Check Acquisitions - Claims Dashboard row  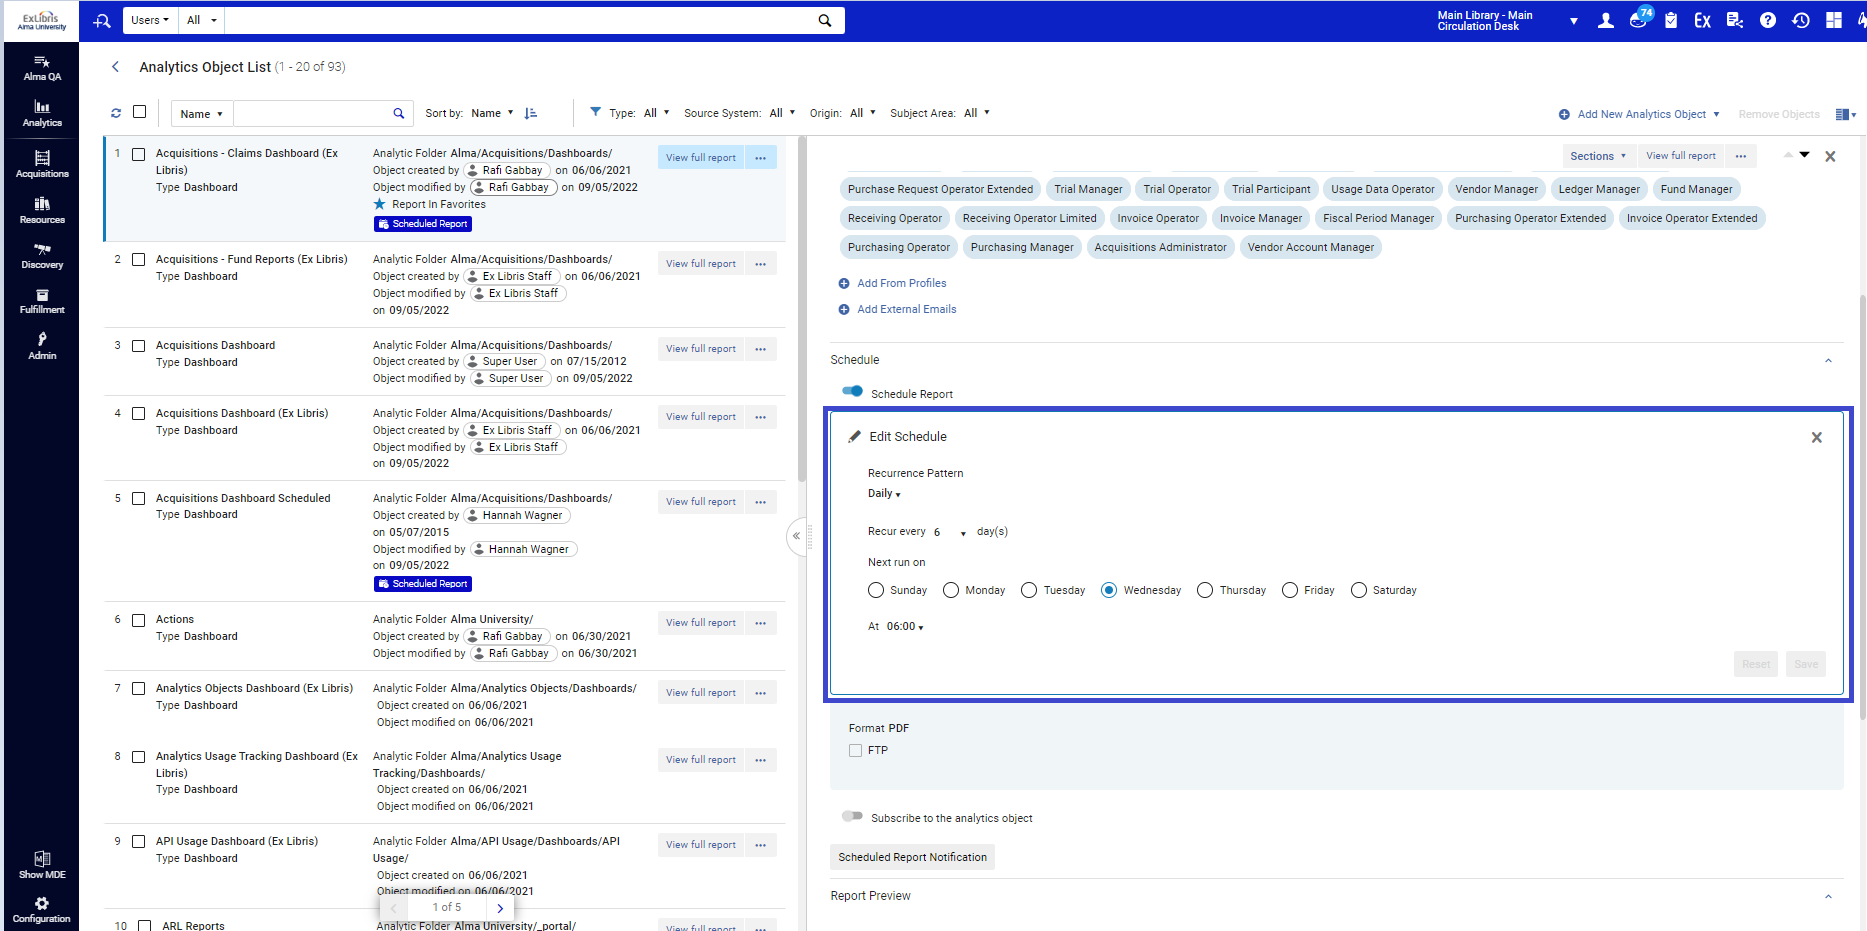[139, 154]
